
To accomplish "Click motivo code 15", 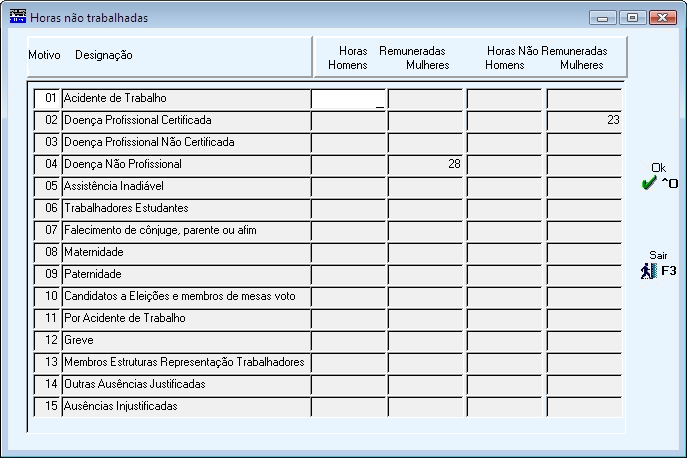I will point(47,406).
